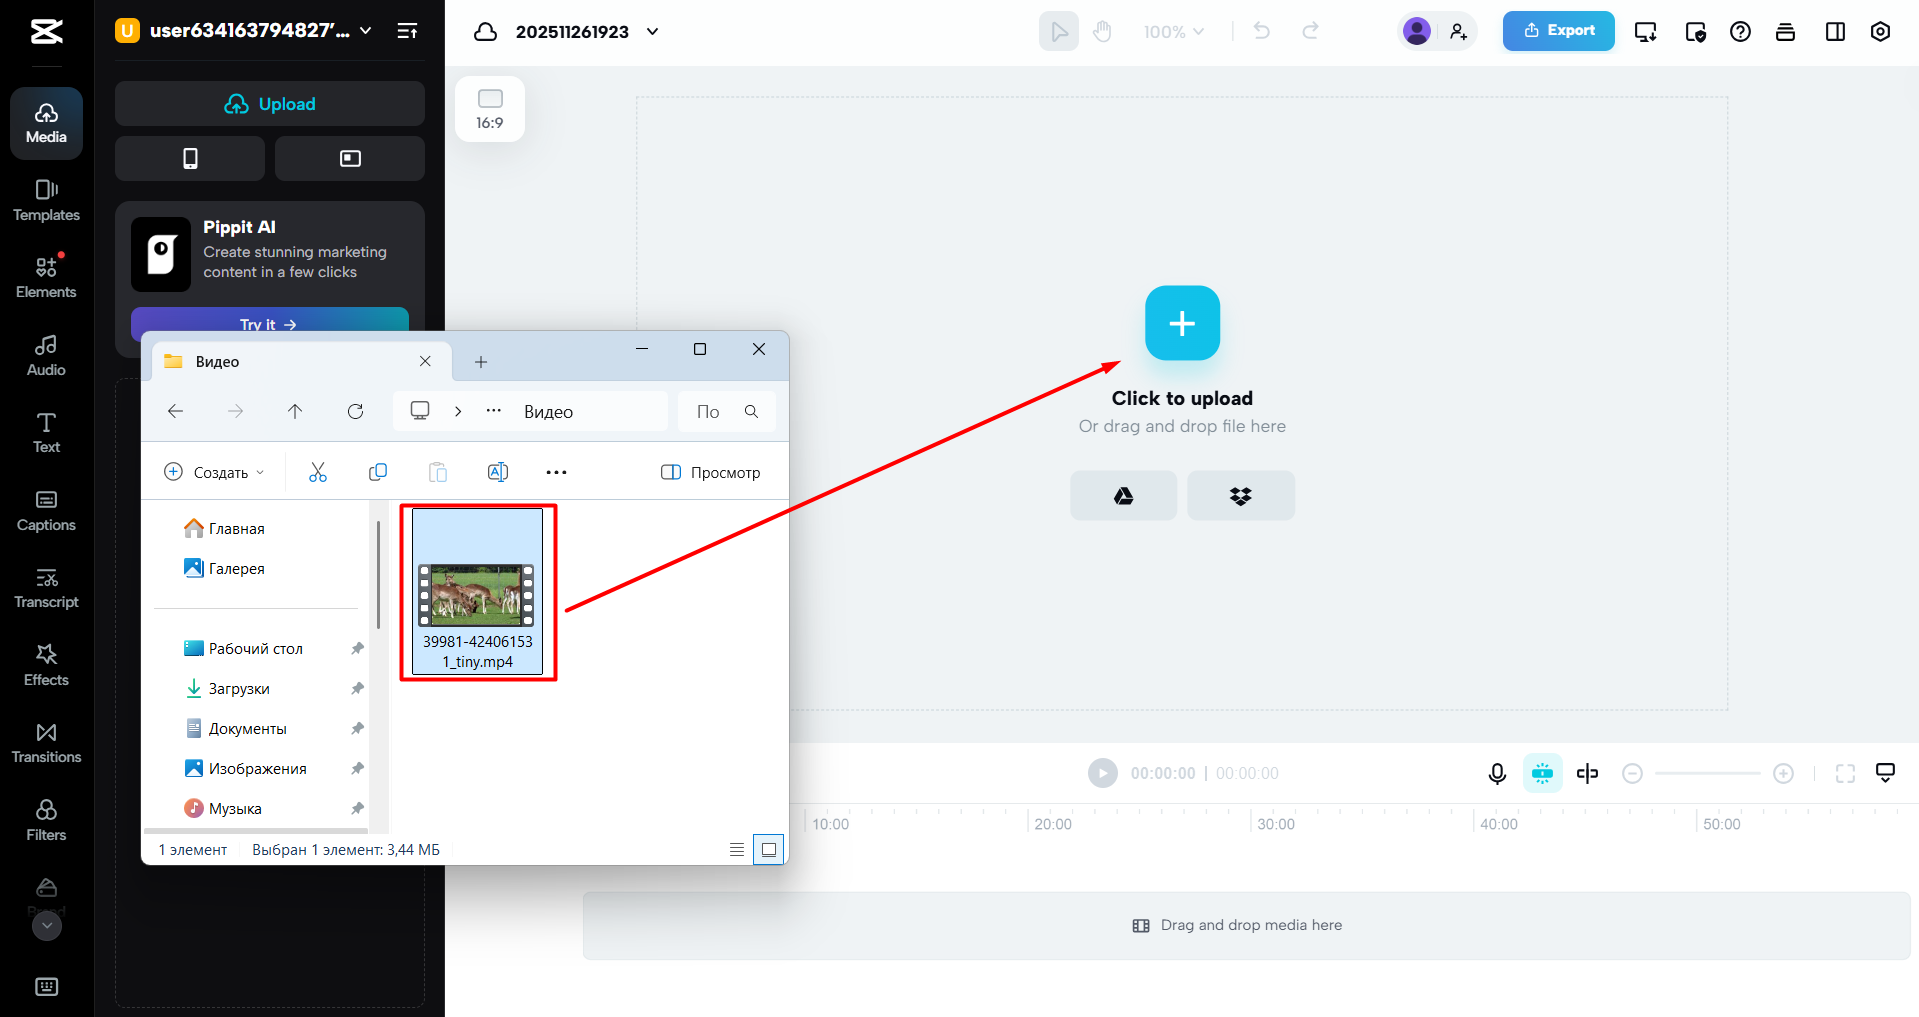Expand the project name dropdown
Screen dimensions: 1919x1017
(x=653, y=32)
